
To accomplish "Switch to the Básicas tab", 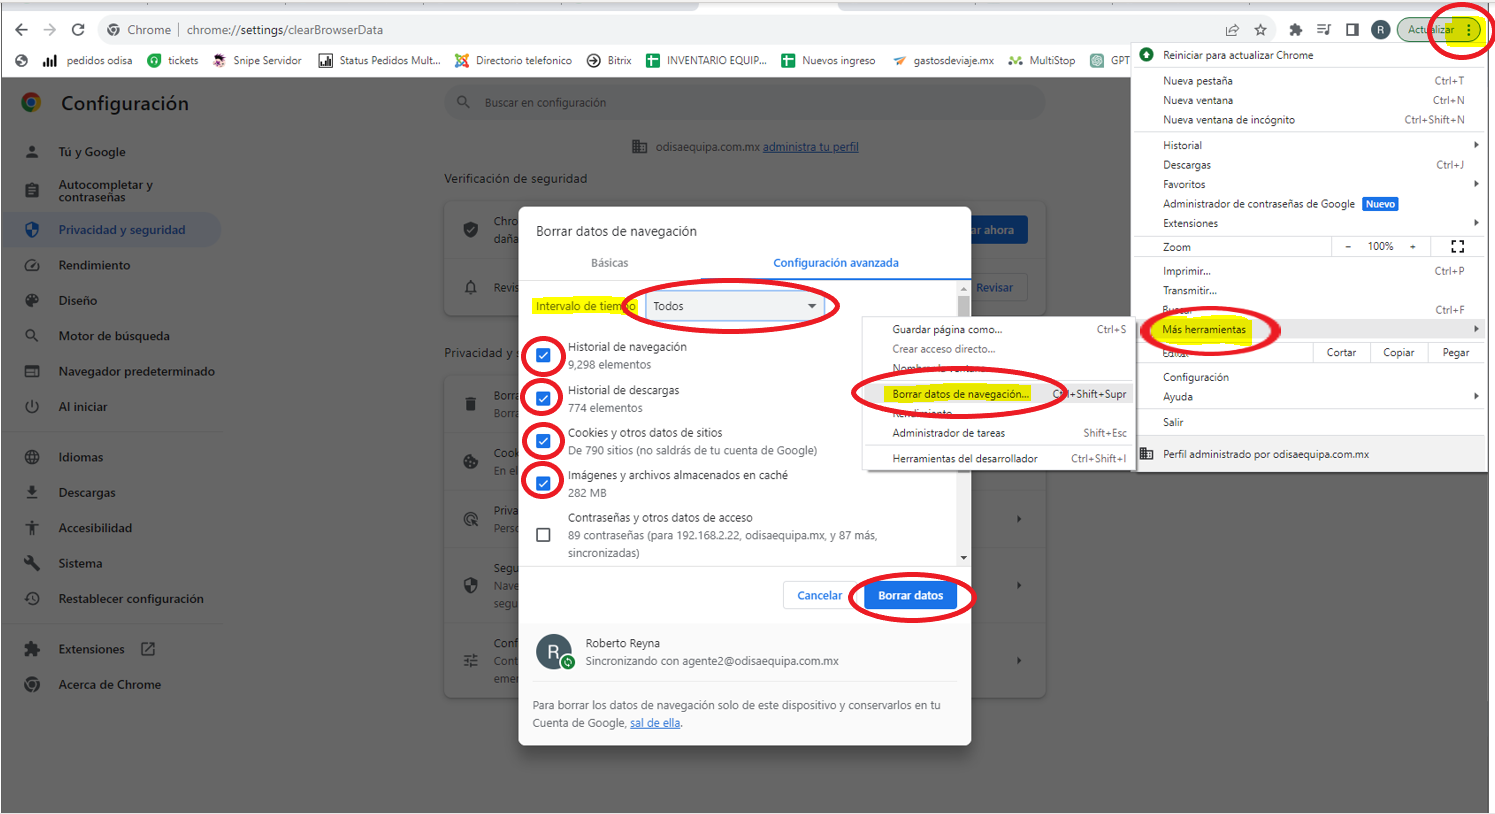I will (610, 263).
